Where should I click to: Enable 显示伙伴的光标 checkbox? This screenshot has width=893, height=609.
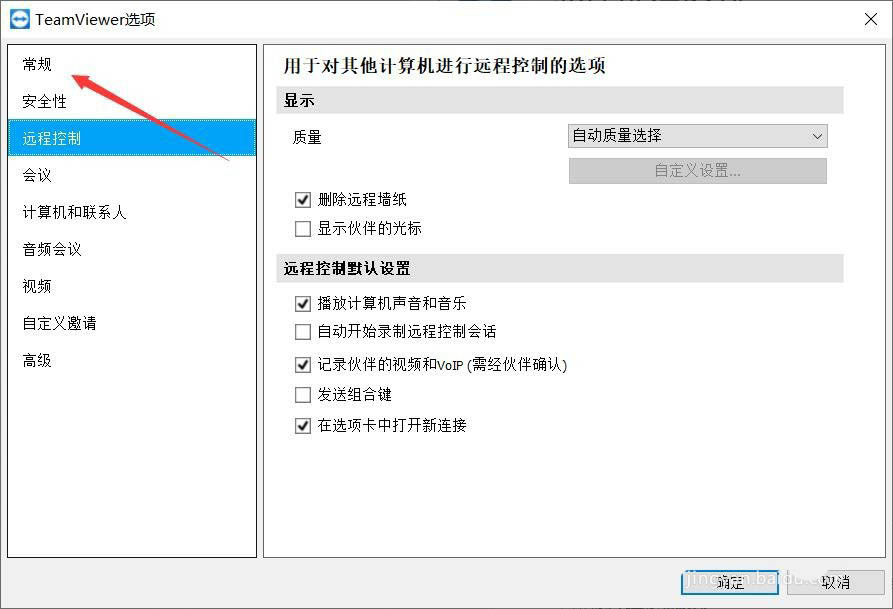pos(302,229)
